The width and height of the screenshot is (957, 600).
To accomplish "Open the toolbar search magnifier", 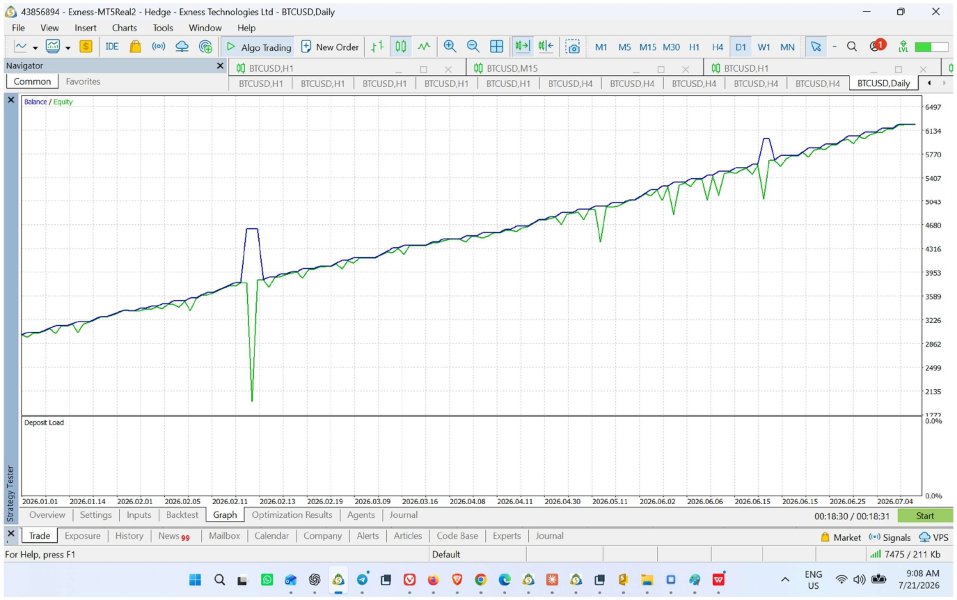I will click(x=852, y=46).
